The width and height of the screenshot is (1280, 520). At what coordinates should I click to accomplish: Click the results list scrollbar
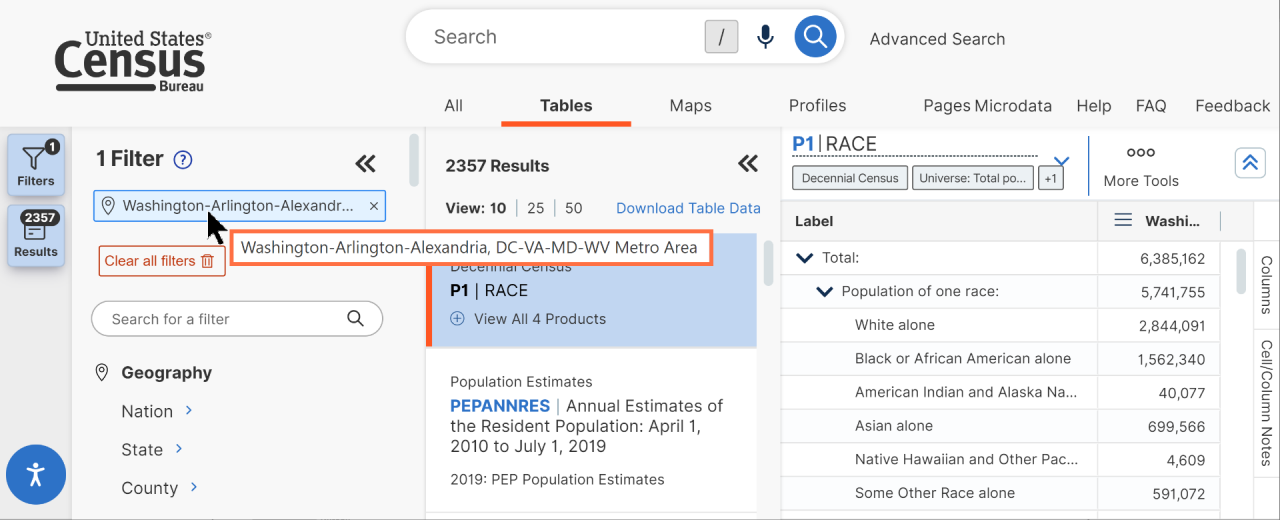pos(768,262)
